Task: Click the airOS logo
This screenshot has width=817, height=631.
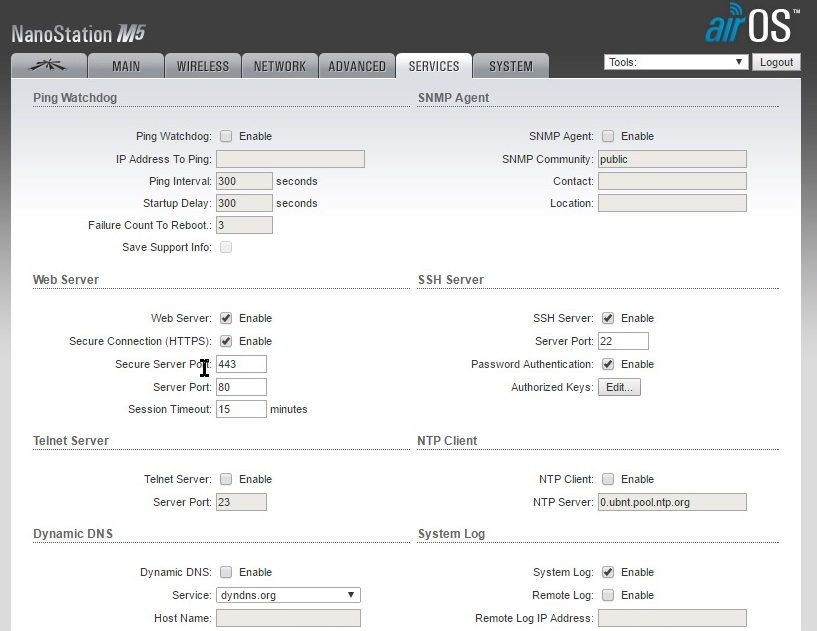Action: coord(751,24)
